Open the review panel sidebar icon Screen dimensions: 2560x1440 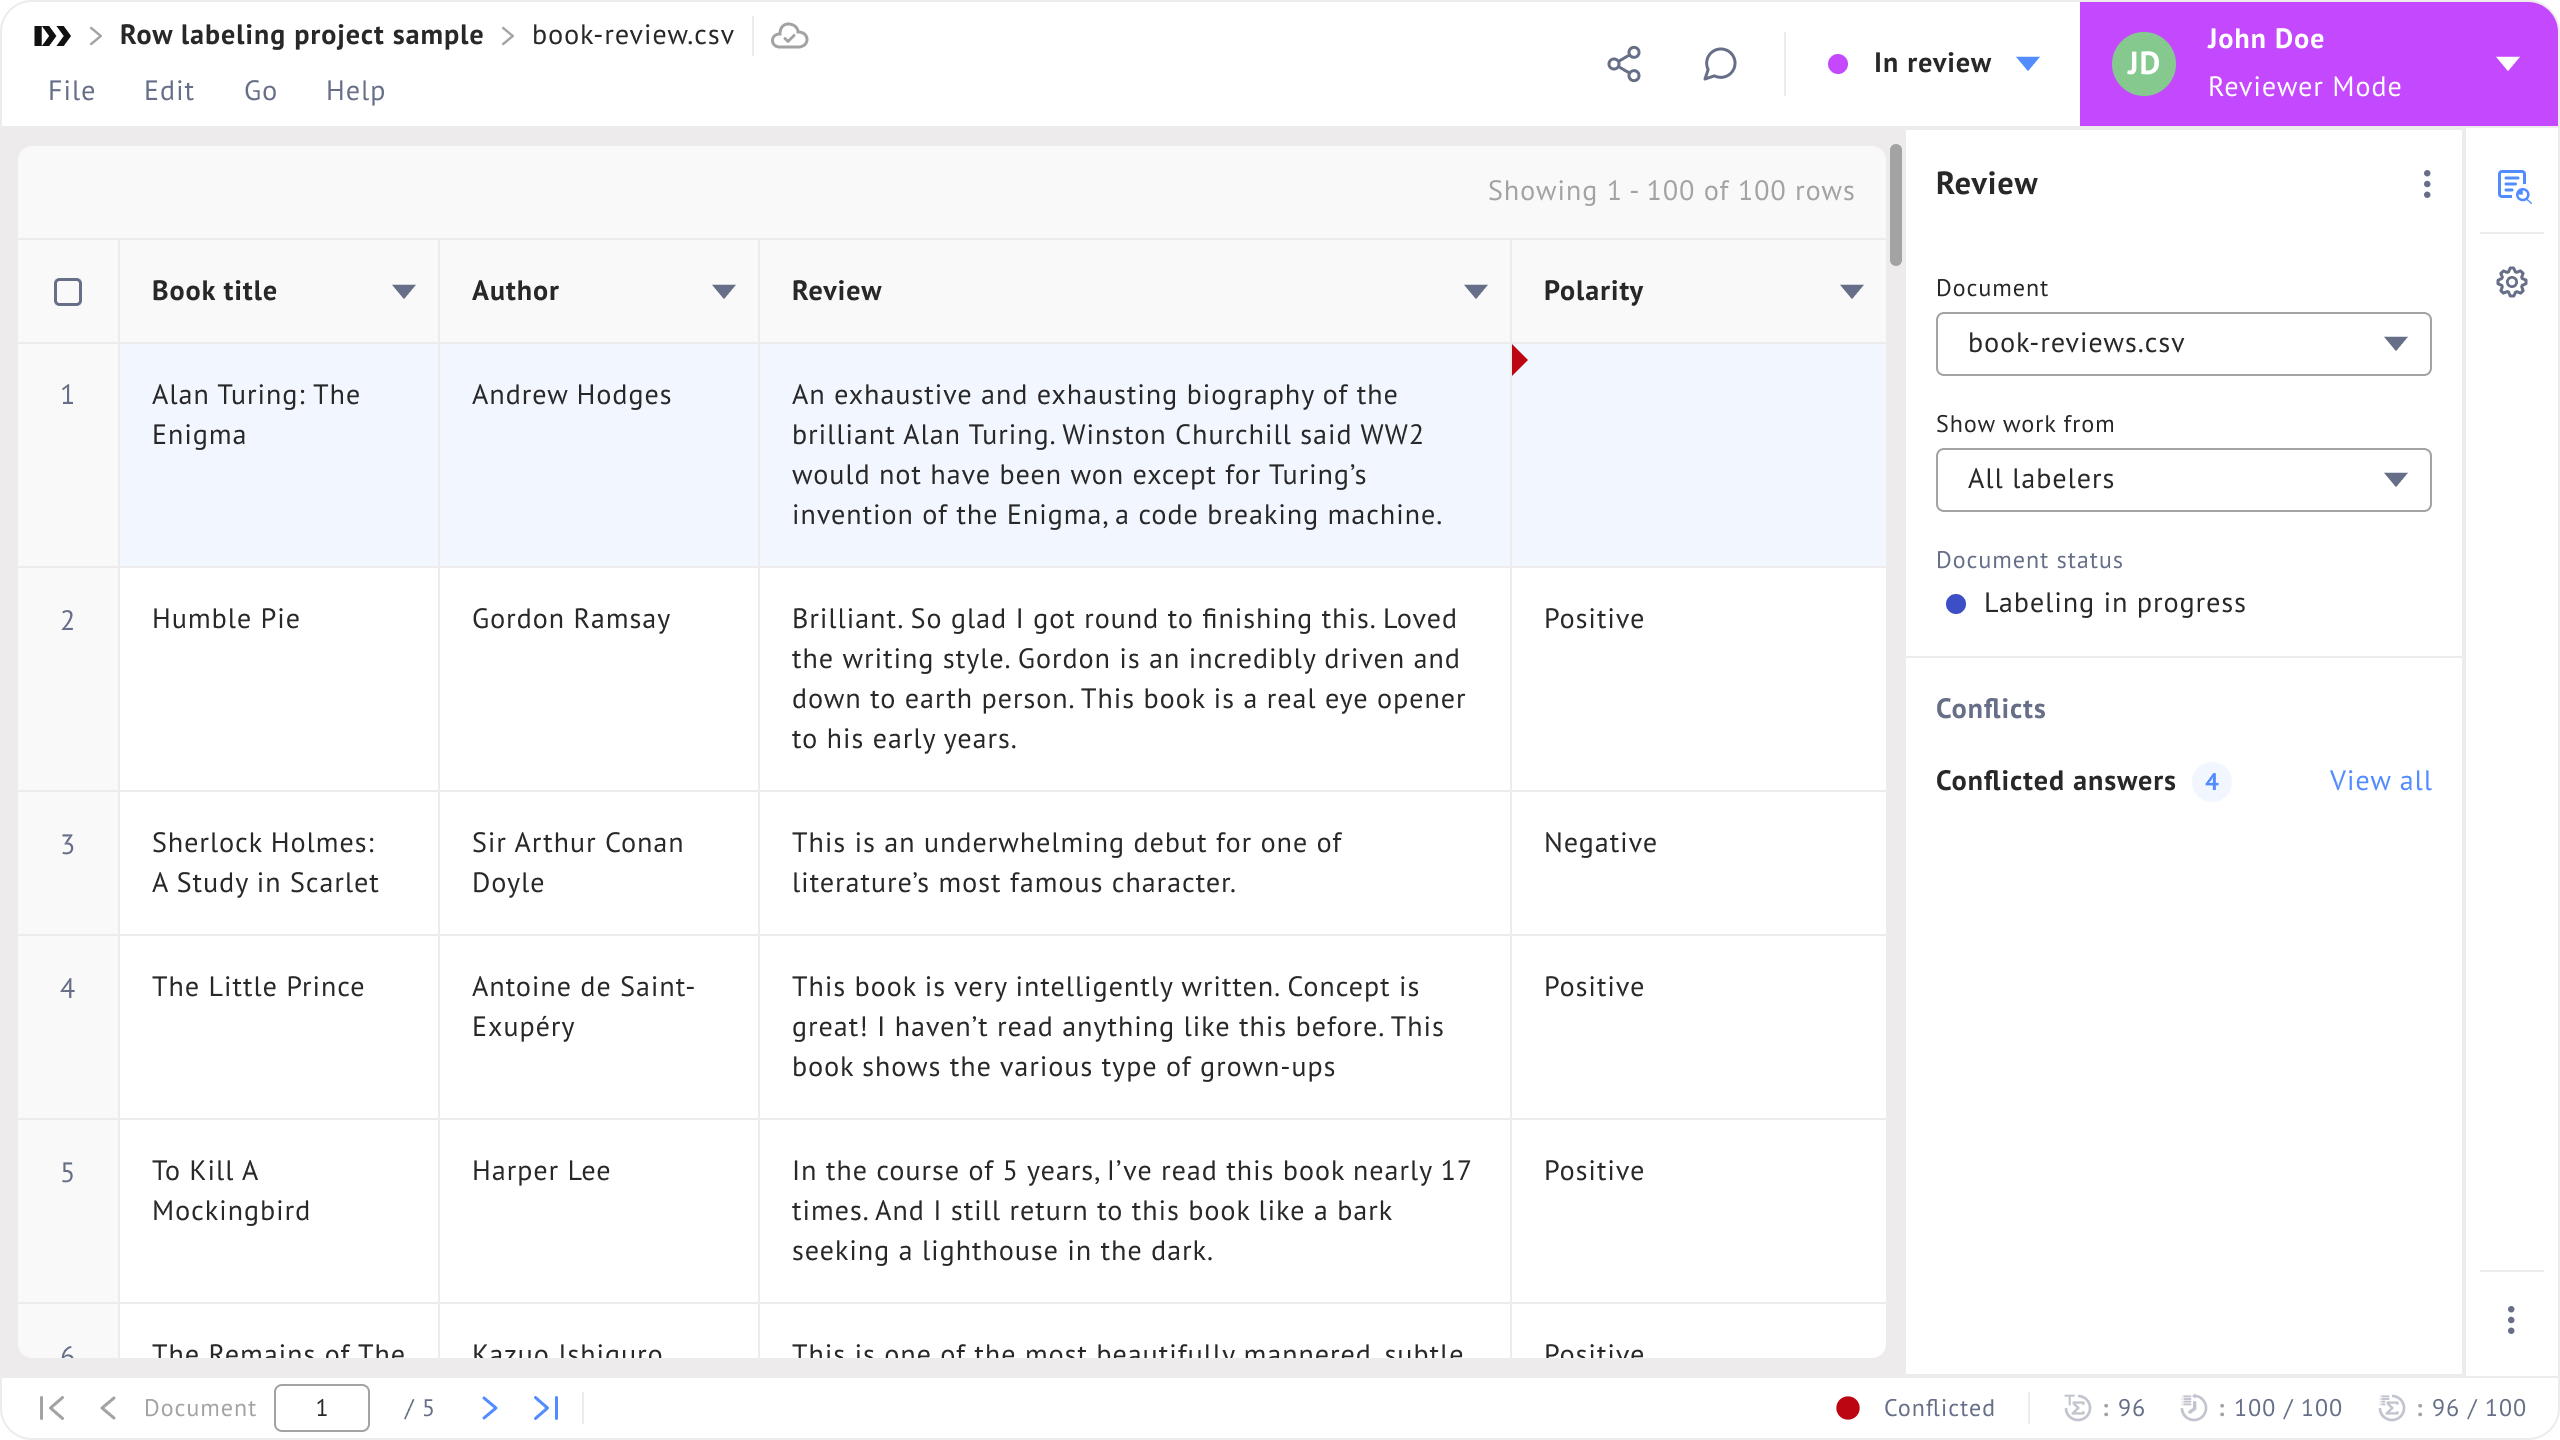[2512, 186]
